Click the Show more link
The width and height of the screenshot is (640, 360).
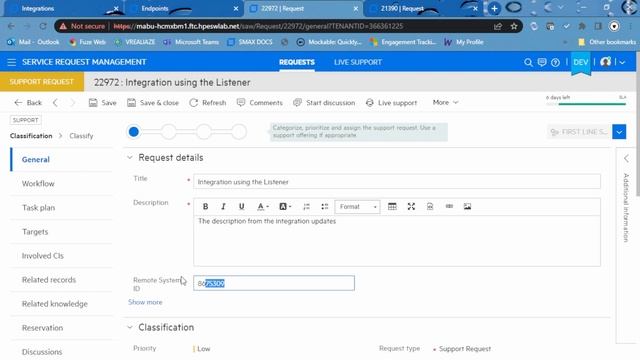point(145,302)
